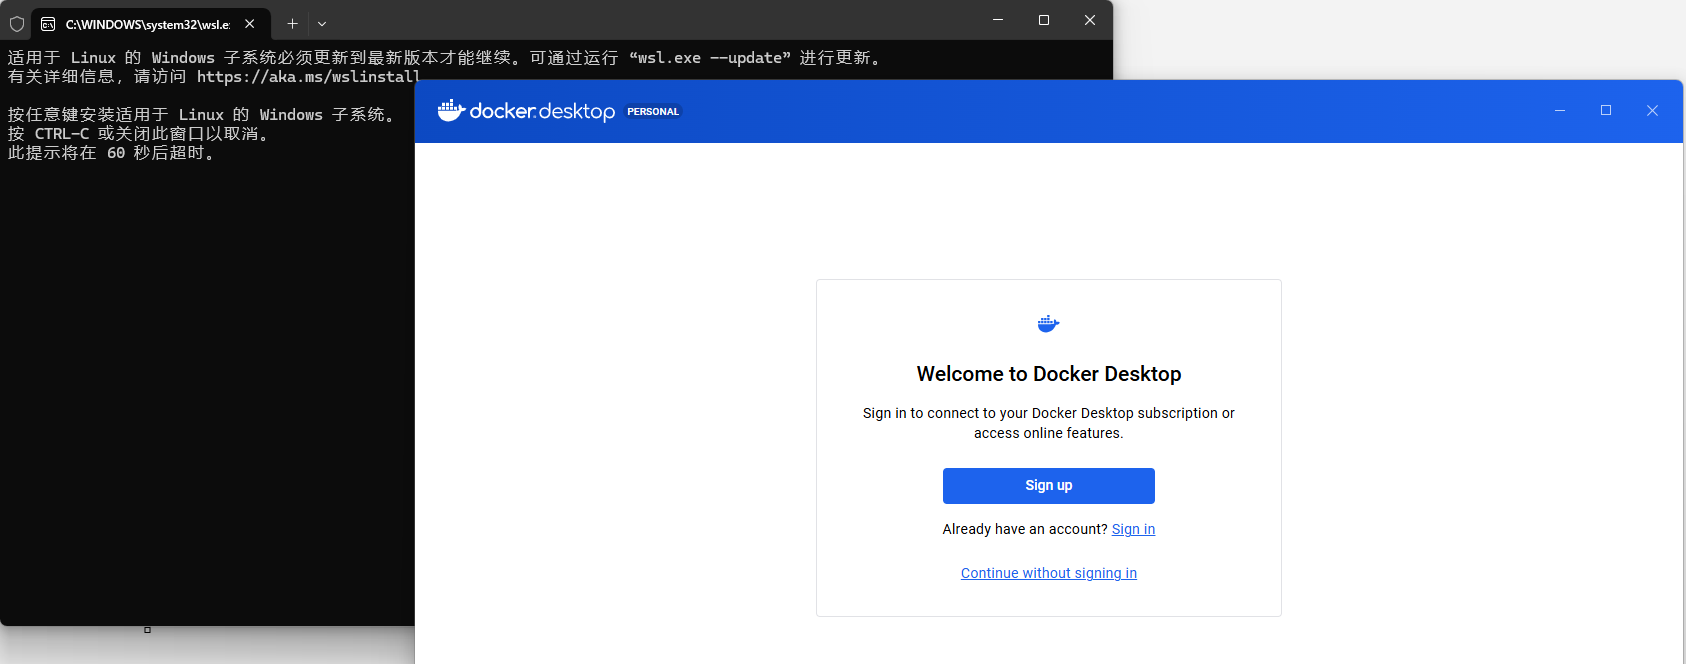The image size is (1686, 664).
Task: Click the small Docker whale icon above welcome heading
Action: (x=1048, y=324)
